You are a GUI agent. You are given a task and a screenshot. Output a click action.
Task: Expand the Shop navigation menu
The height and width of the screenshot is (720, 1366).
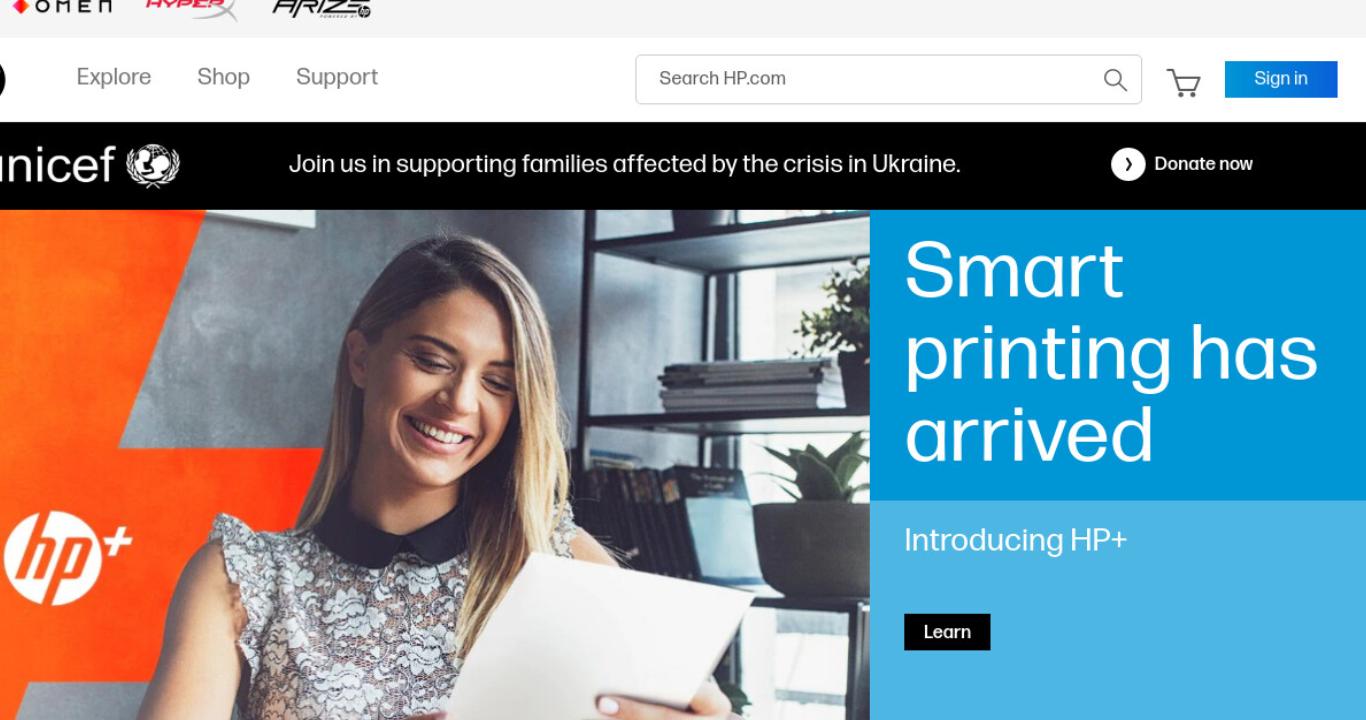223,77
